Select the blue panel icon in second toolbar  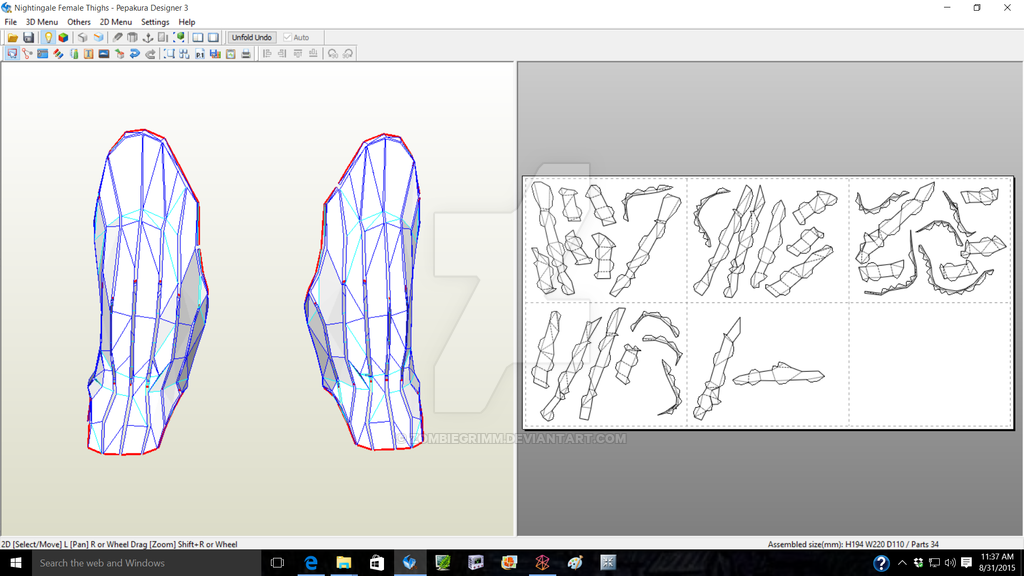(x=42, y=54)
